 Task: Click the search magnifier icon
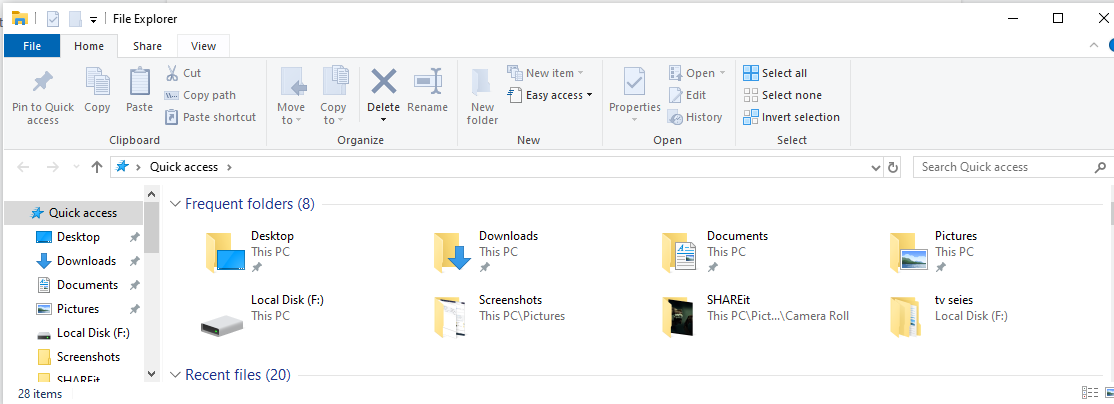click(1100, 168)
